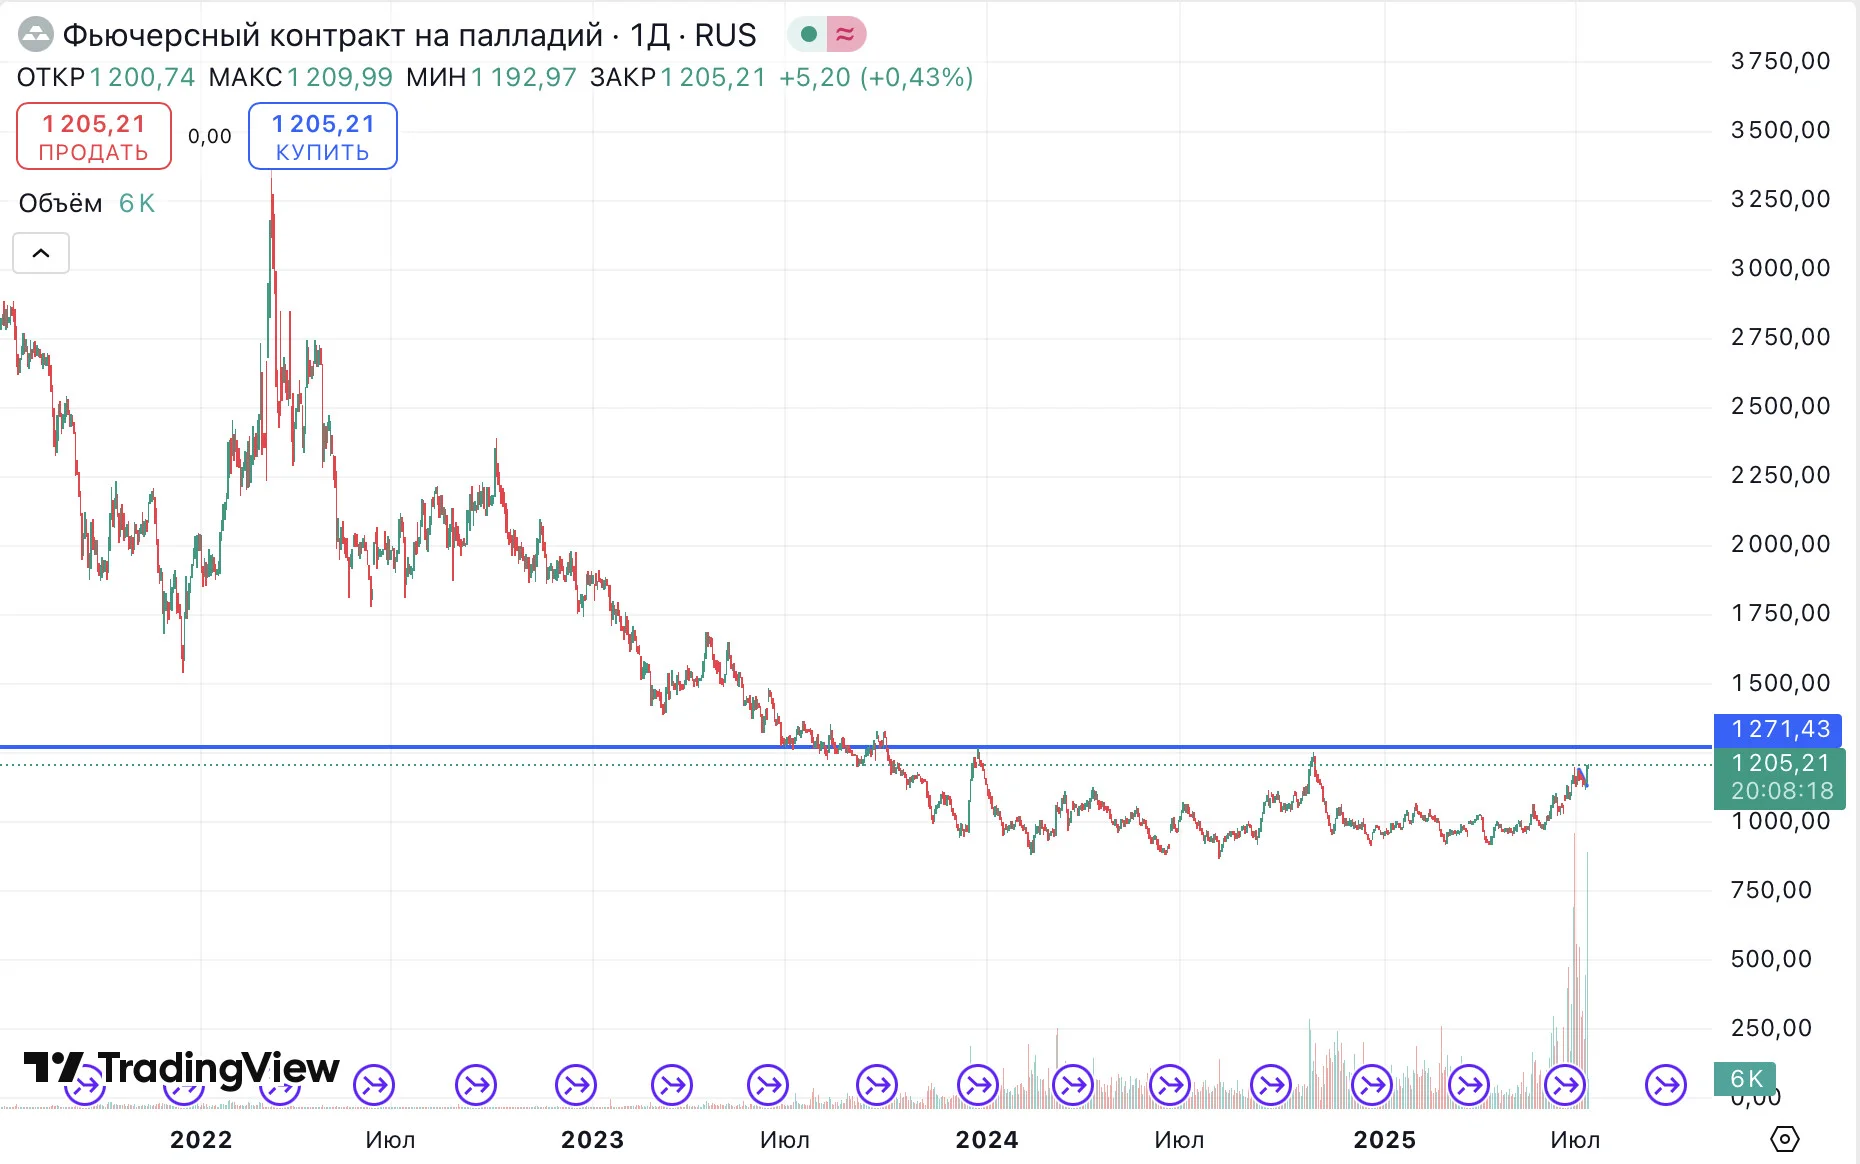Click the 2025 time axis label

(x=1385, y=1140)
